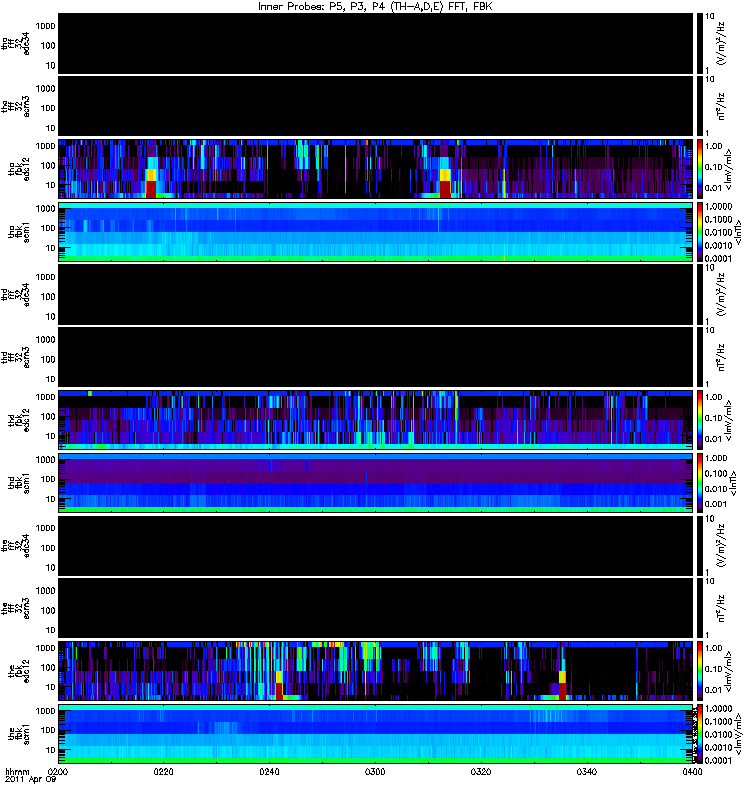Image resolution: width=750 pixels, height=800 pixels.
Task: Click the 'the fff 32 edc34' y-axis label
Action: click(x=16, y=546)
